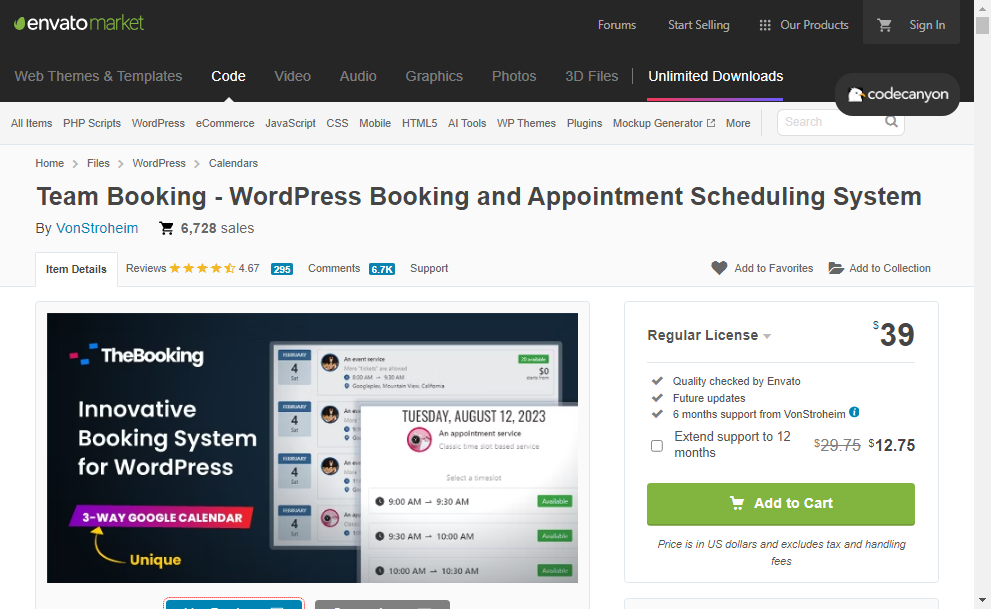Go to Unlimited Downloads
The height and width of the screenshot is (609, 991).
tap(715, 76)
